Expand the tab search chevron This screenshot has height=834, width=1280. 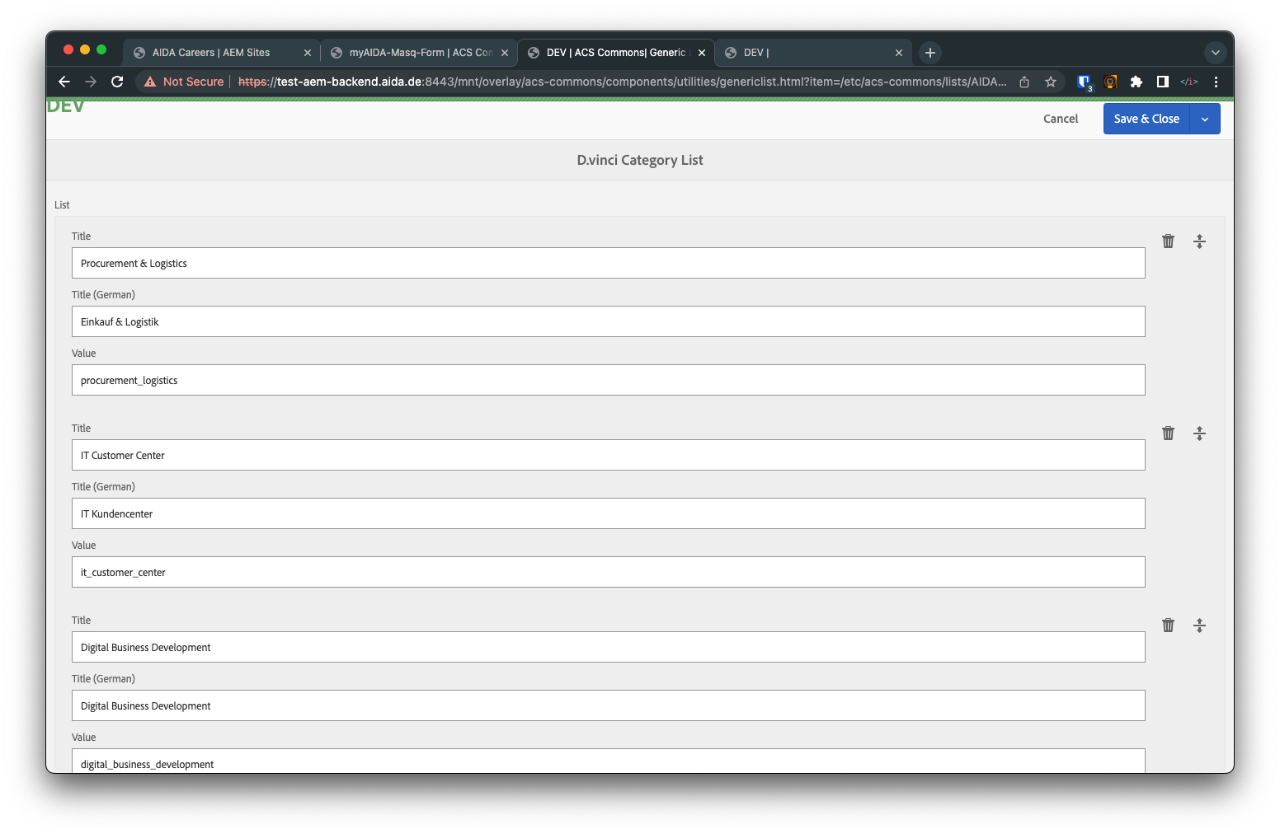tap(1215, 53)
